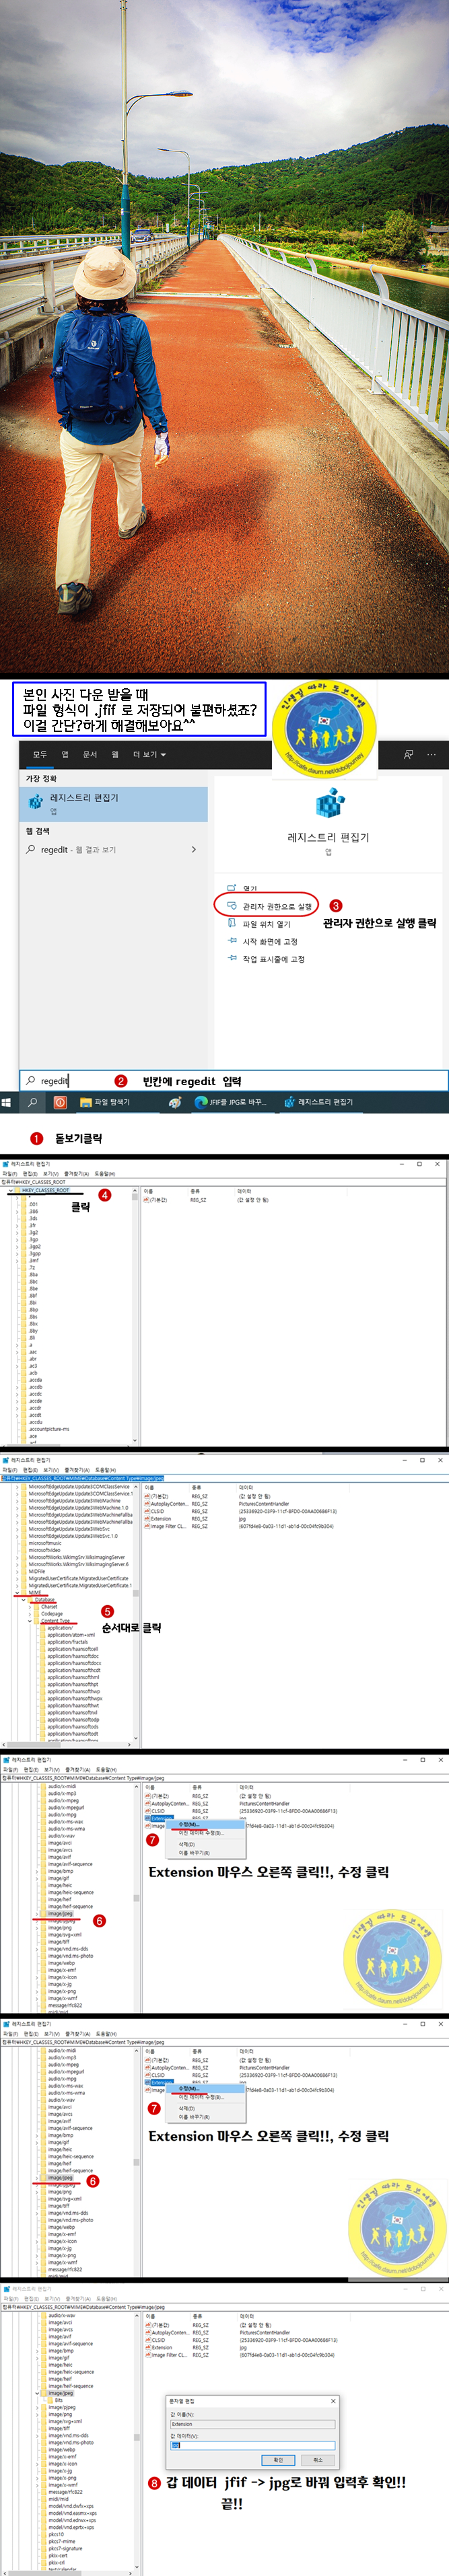
Task: Open 파일(F) menu in window listing .001 key
Action: pyautogui.click(x=9, y=1174)
